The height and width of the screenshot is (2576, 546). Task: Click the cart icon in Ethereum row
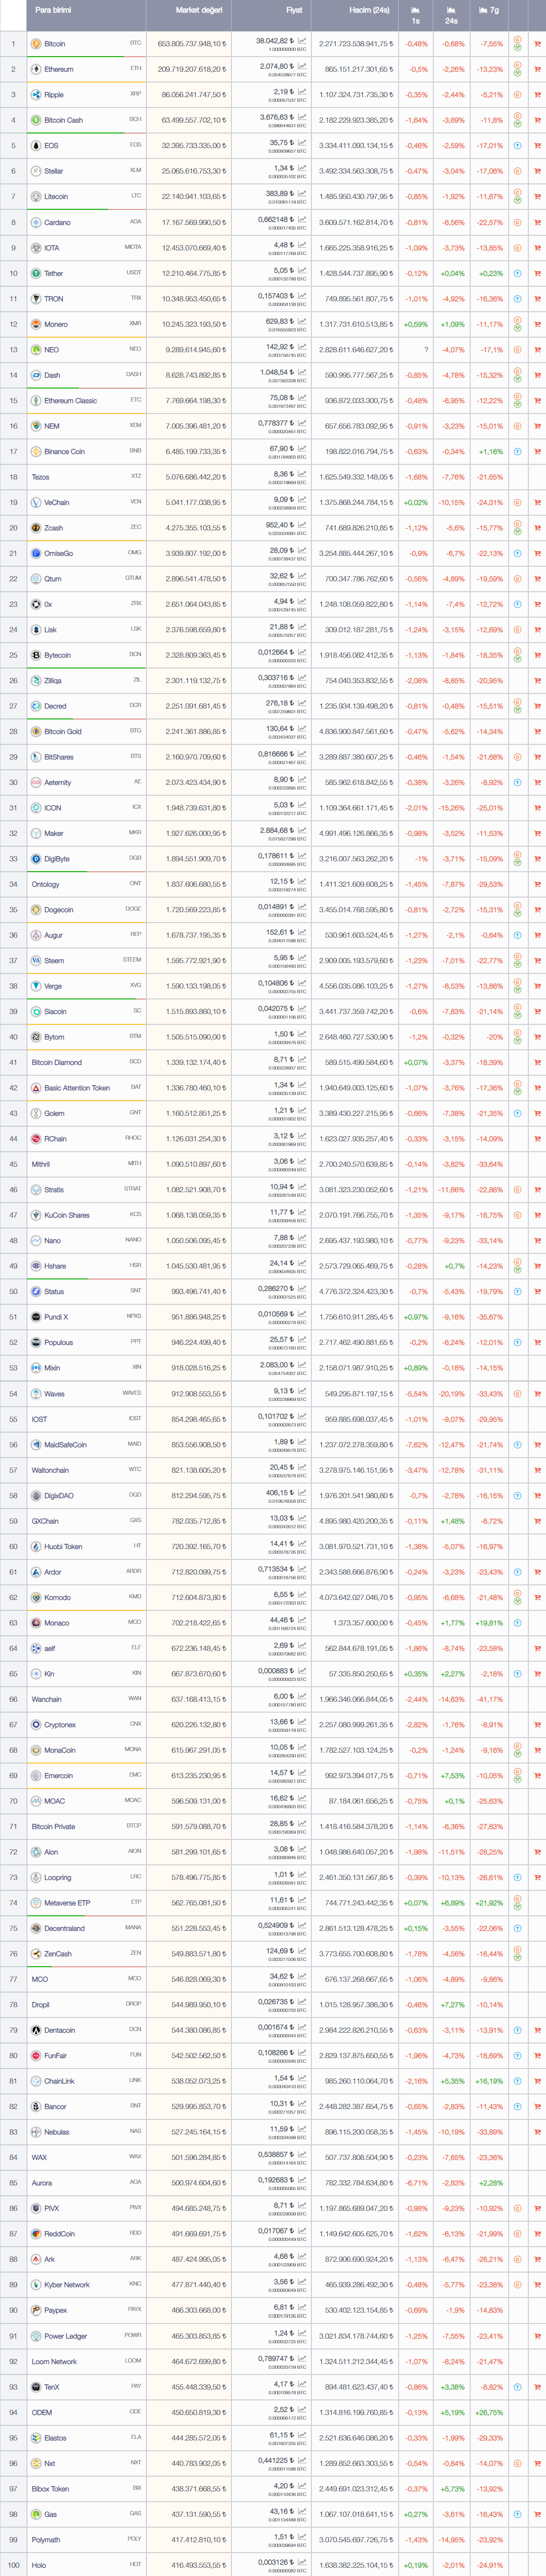537,69
